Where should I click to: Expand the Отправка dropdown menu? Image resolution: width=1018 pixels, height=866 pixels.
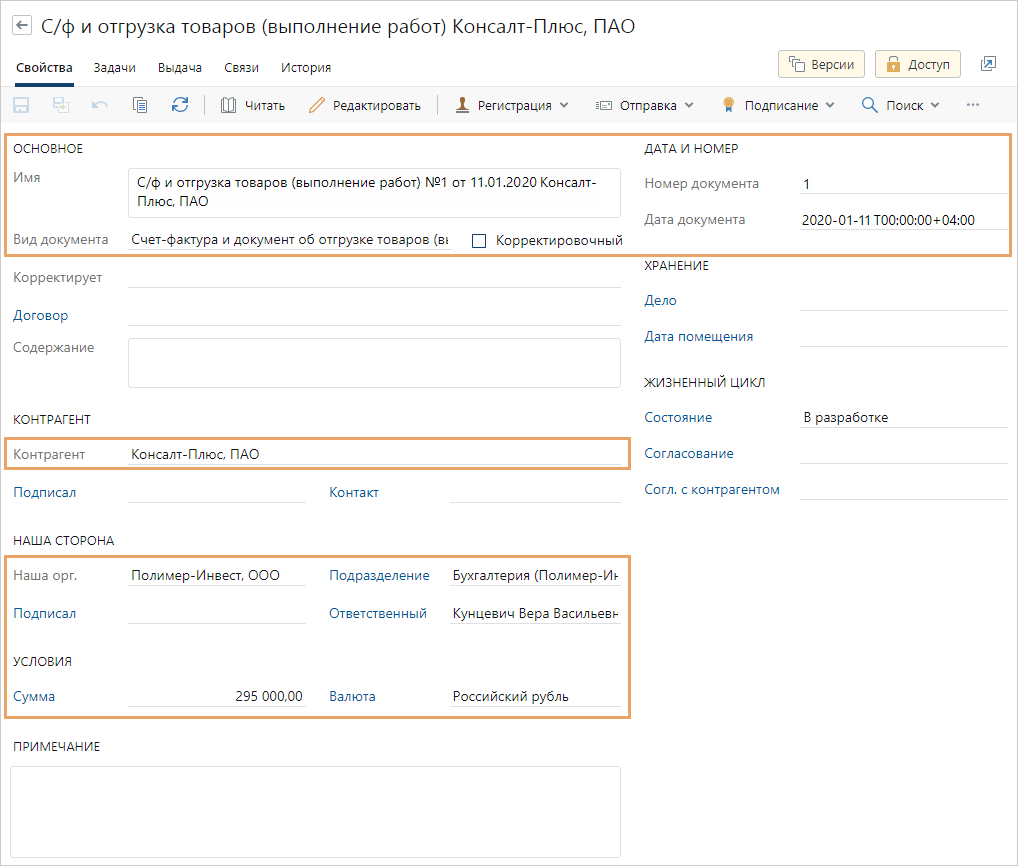coord(645,105)
